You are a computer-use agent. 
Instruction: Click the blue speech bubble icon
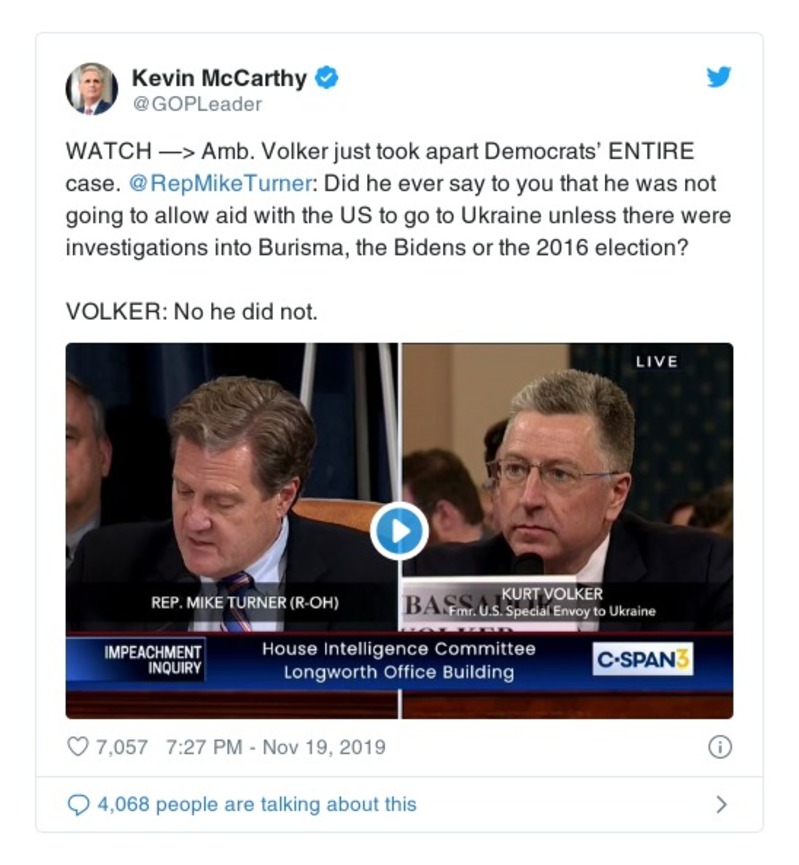coord(77,804)
